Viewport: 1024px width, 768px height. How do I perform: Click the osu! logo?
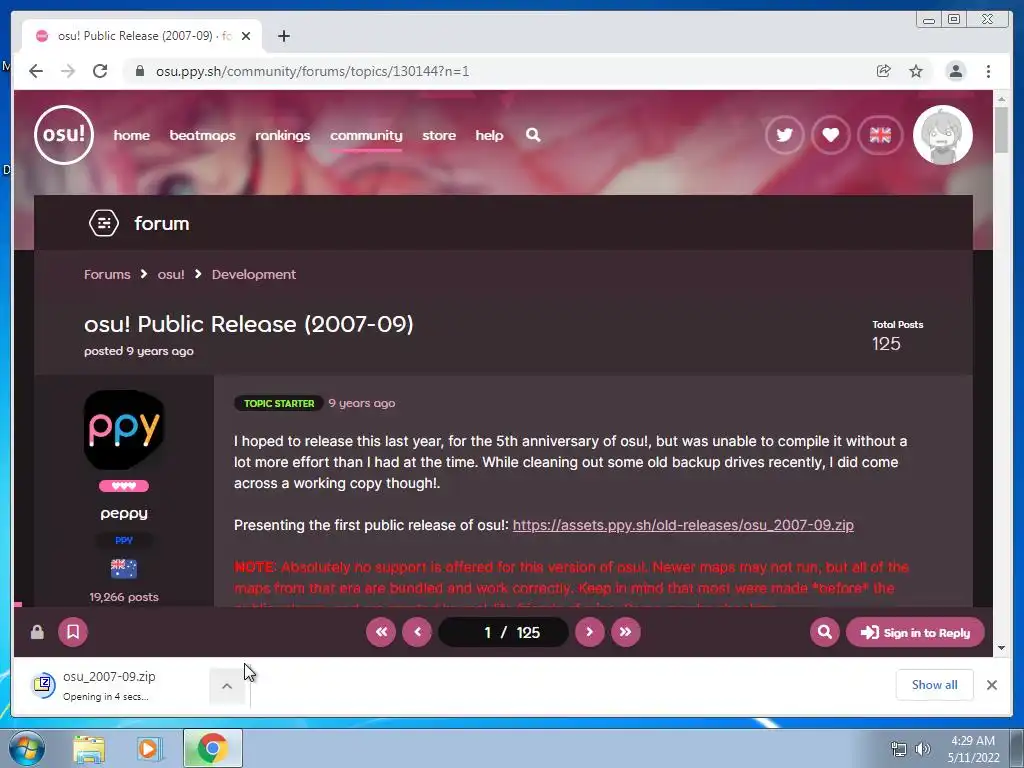pos(64,135)
